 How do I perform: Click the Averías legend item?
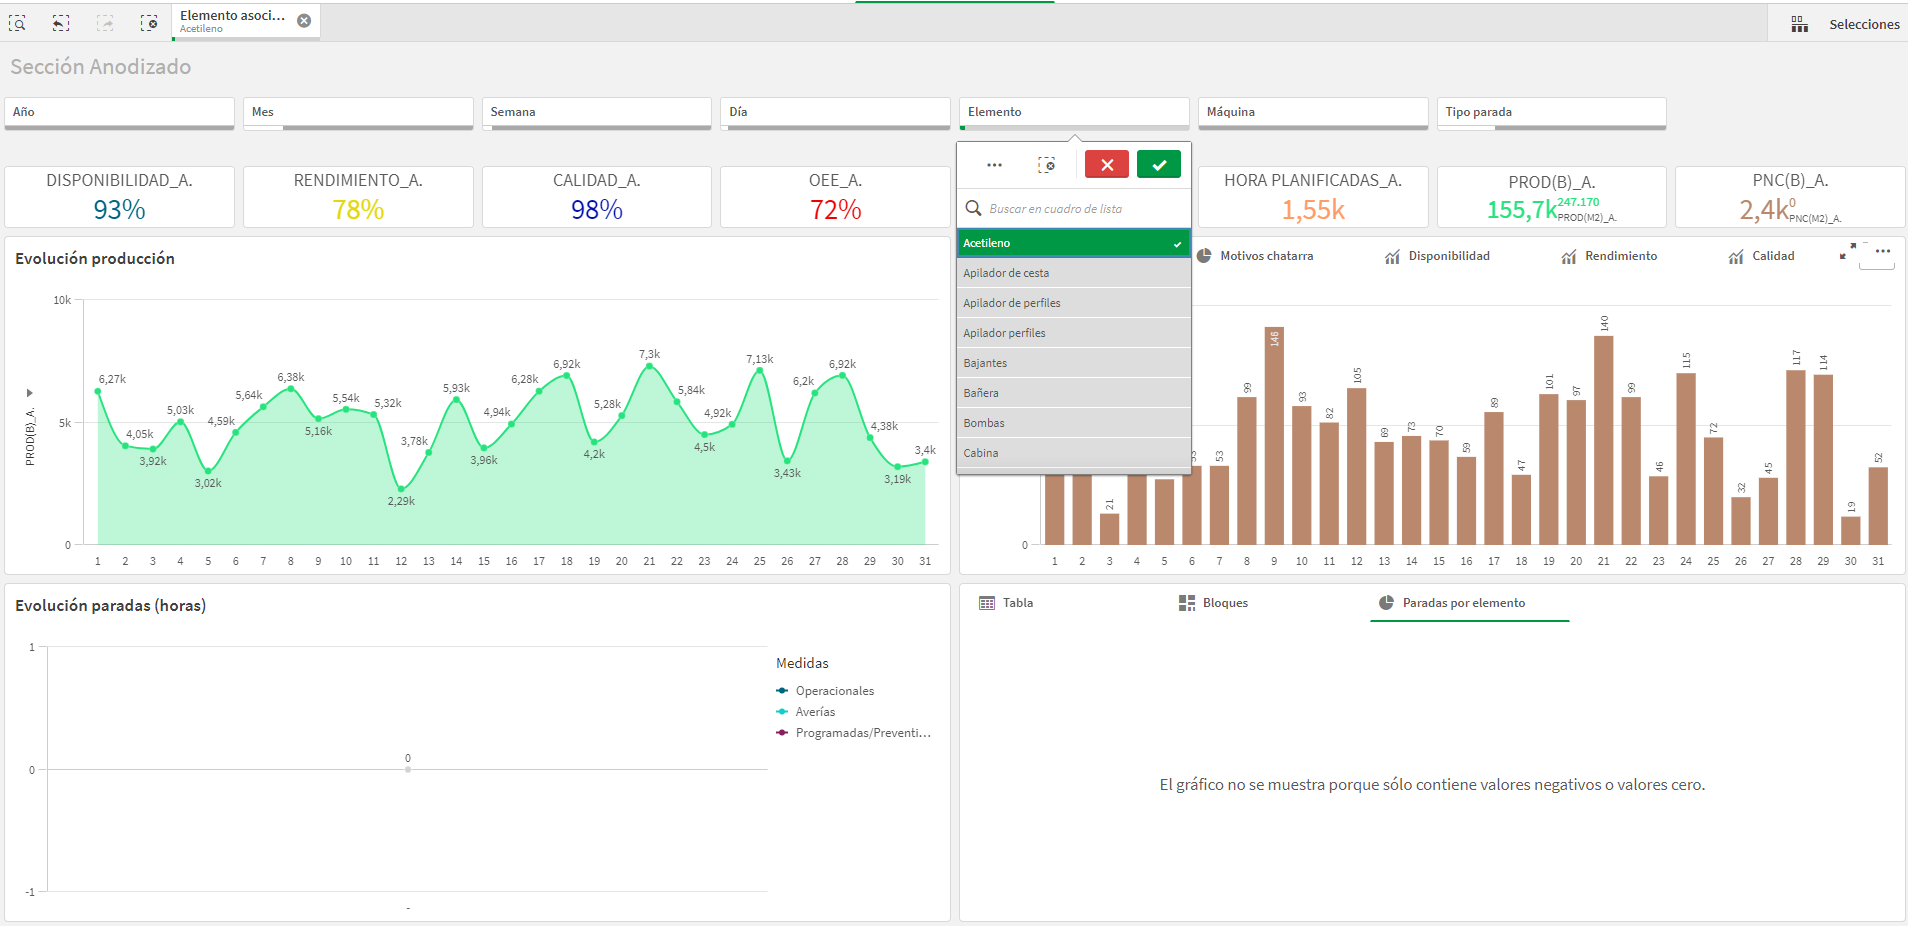coord(806,712)
